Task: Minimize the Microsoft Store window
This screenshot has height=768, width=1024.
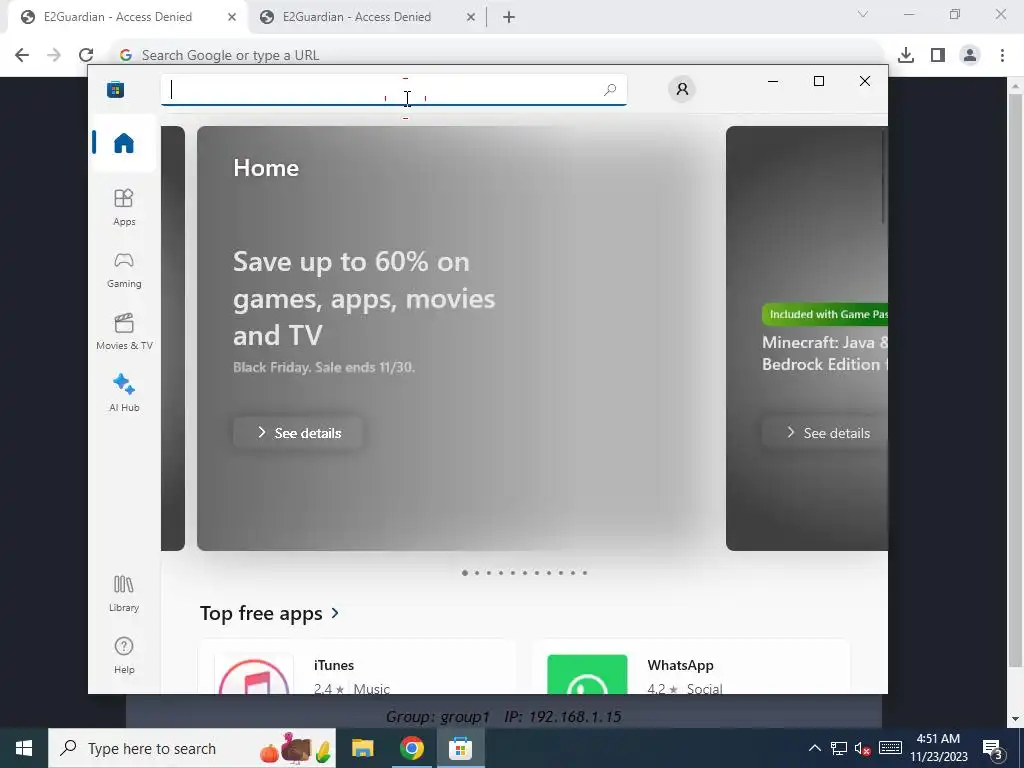Action: click(x=773, y=81)
